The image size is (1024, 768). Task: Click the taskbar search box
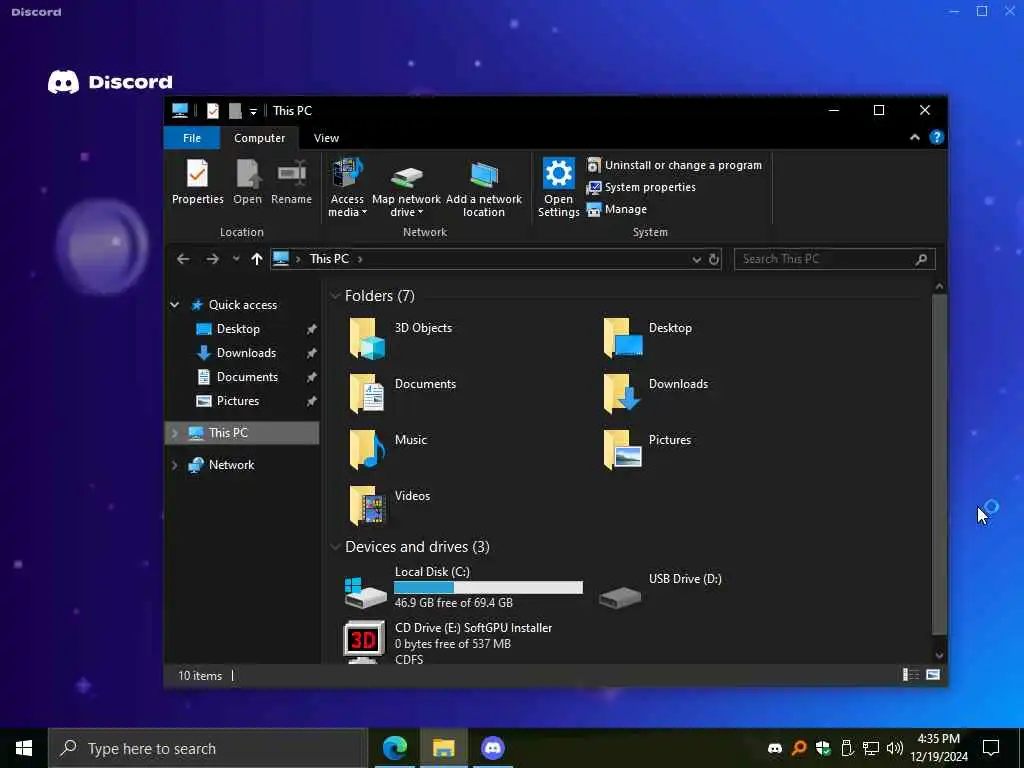click(x=208, y=748)
